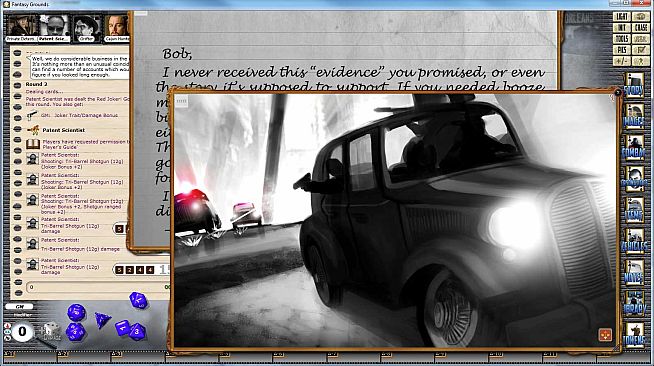This screenshot has height=366, width=654.
Task: Open the Story sidebar panel
Action: tap(634, 86)
